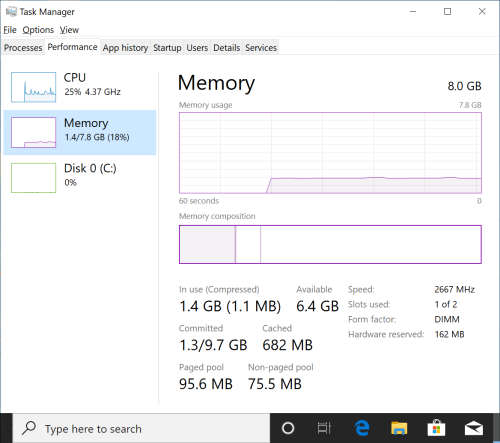Click the Task Manager title bar icon
This screenshot has width=500, height=443.
[11, 12]
